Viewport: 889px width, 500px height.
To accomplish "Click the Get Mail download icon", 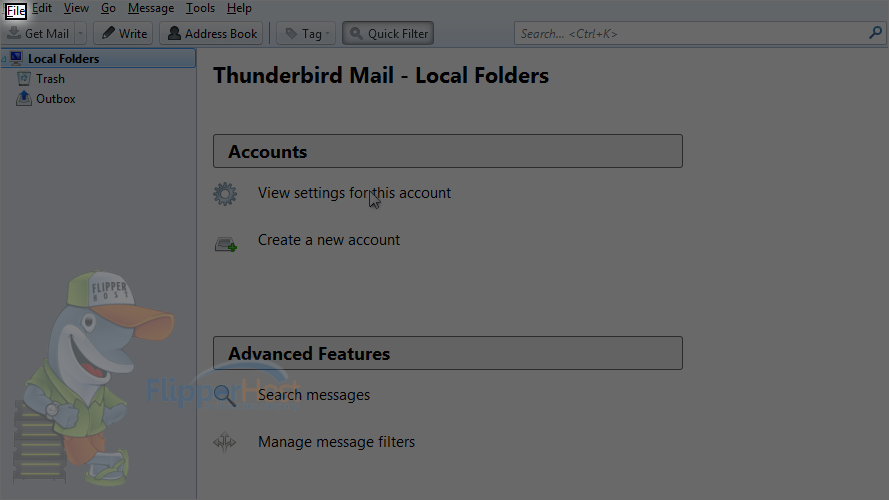I will point(14,33).
